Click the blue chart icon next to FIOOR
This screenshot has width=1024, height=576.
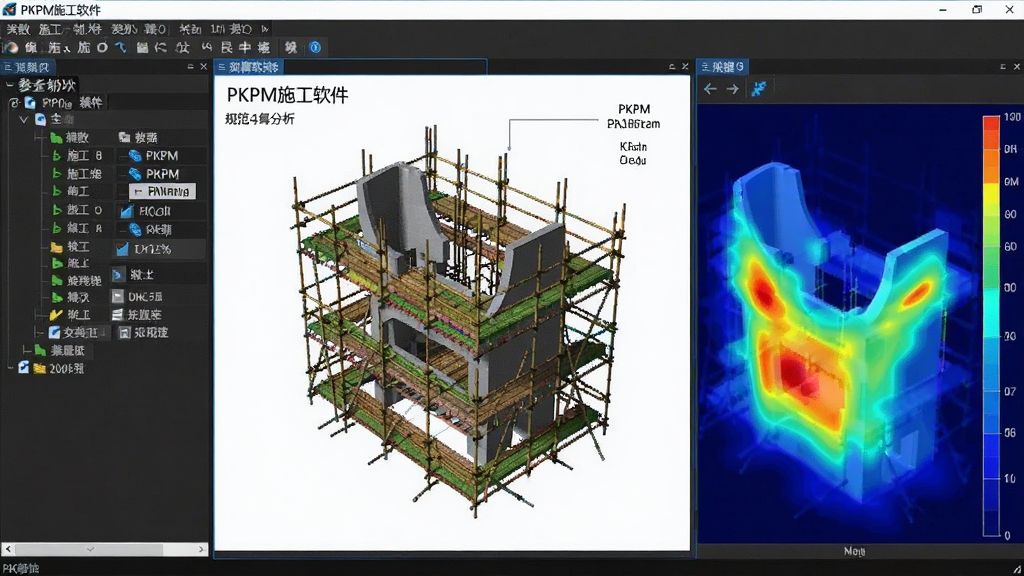click(127, 211)
